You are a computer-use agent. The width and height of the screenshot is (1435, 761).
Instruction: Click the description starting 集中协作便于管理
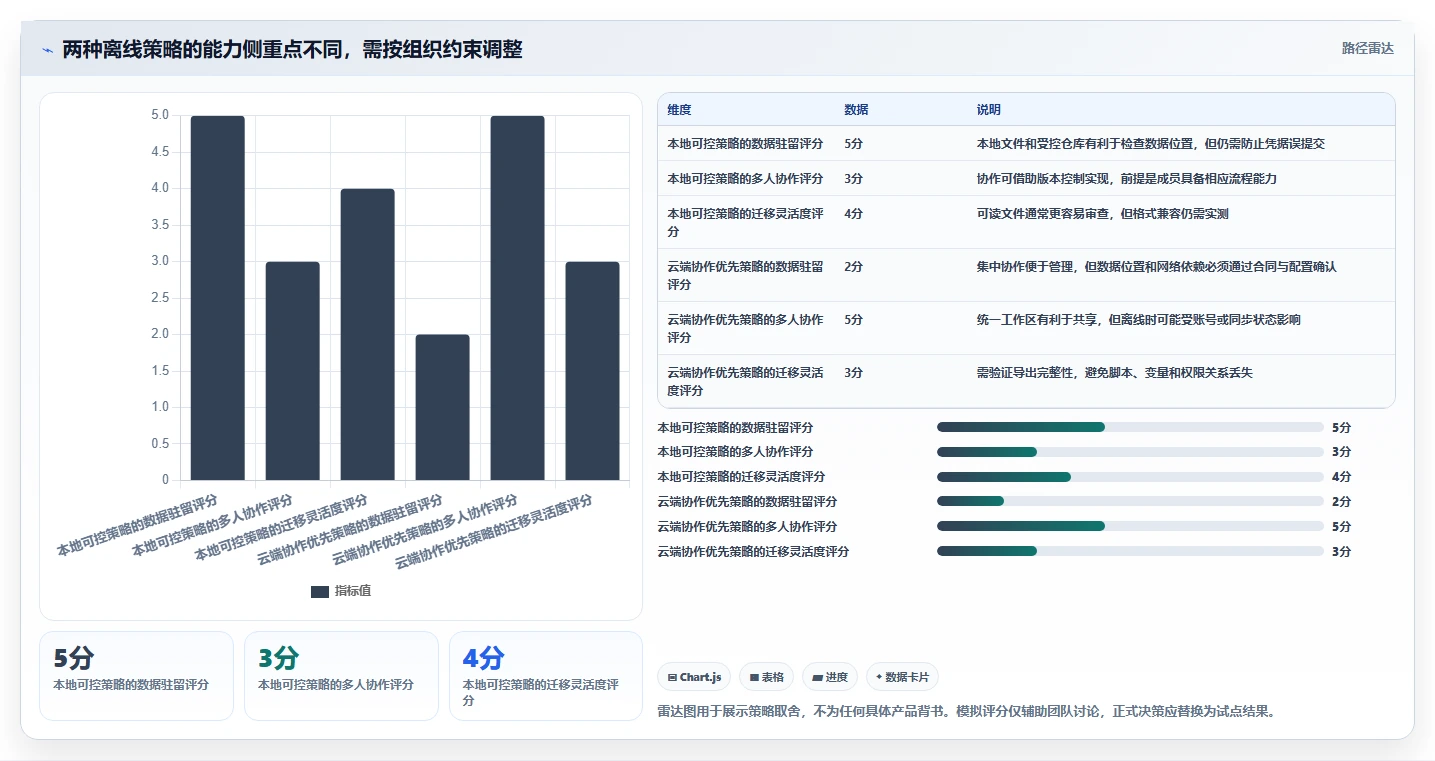[1157, 267]
